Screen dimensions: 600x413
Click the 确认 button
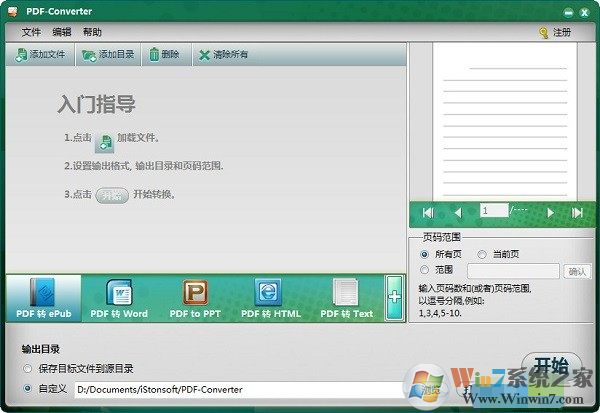577,271
